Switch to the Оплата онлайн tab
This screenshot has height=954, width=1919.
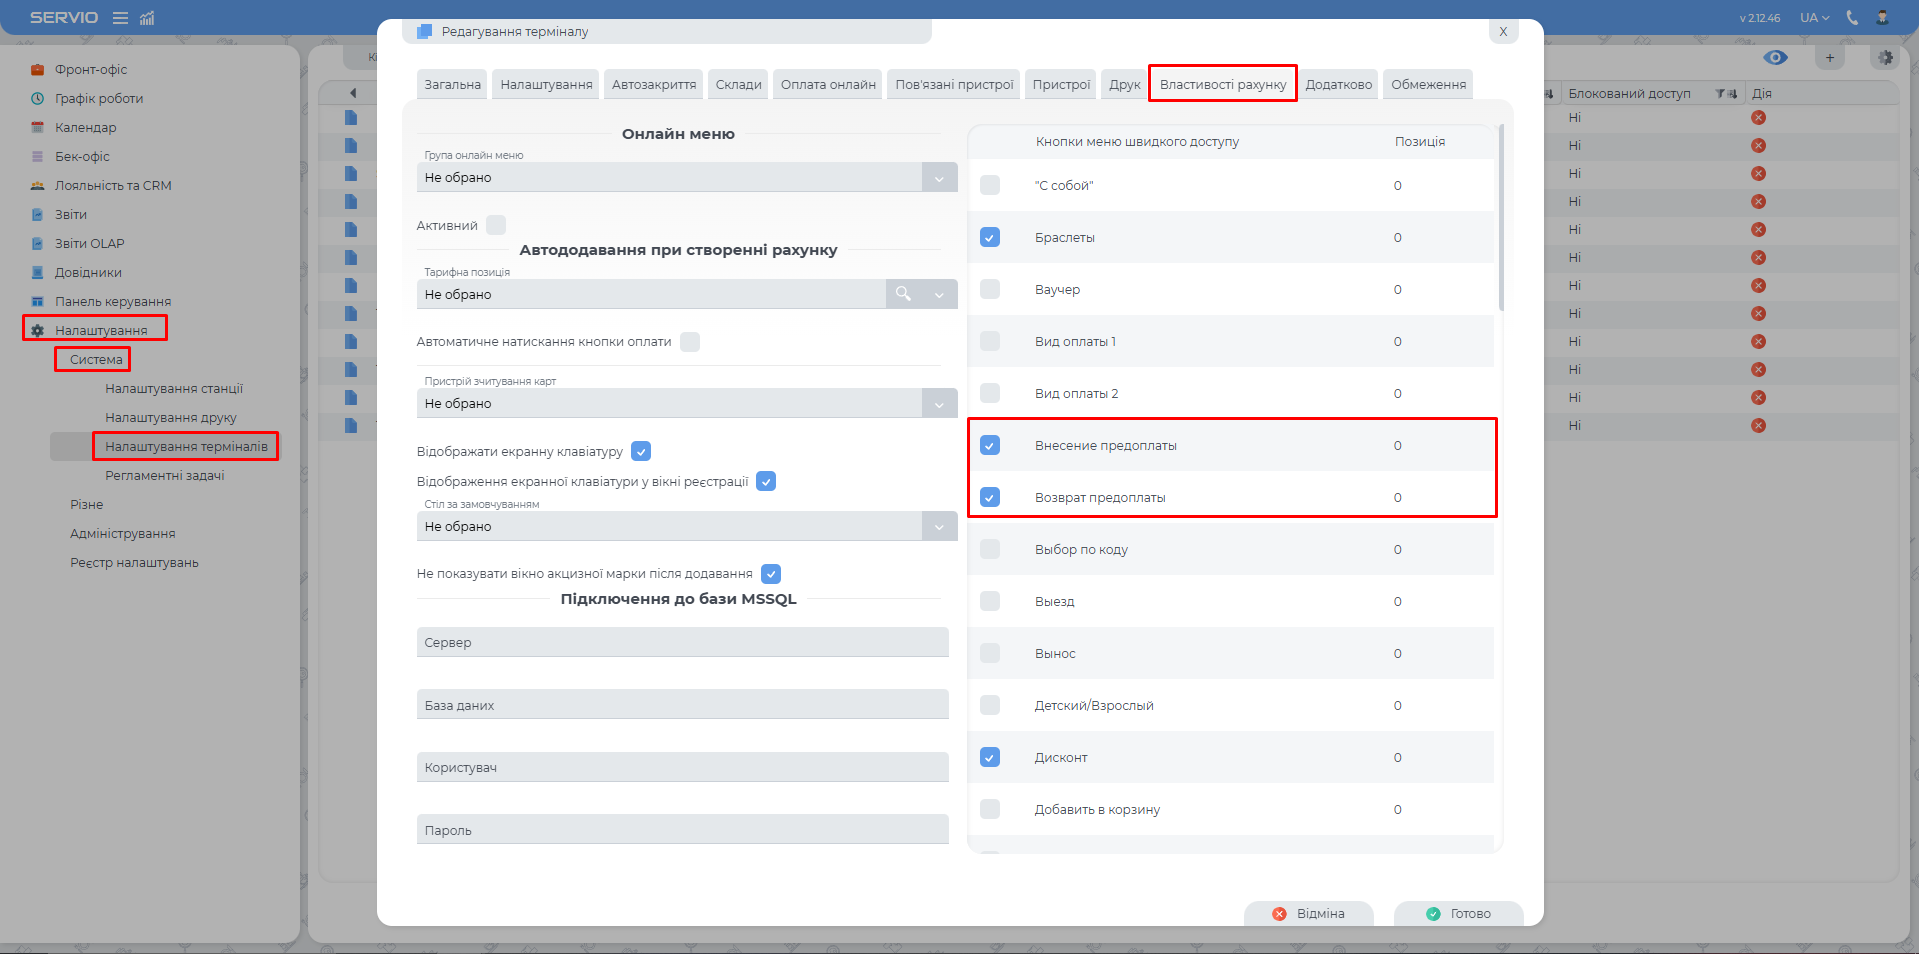pyautogui.click(x=828, y=85)
